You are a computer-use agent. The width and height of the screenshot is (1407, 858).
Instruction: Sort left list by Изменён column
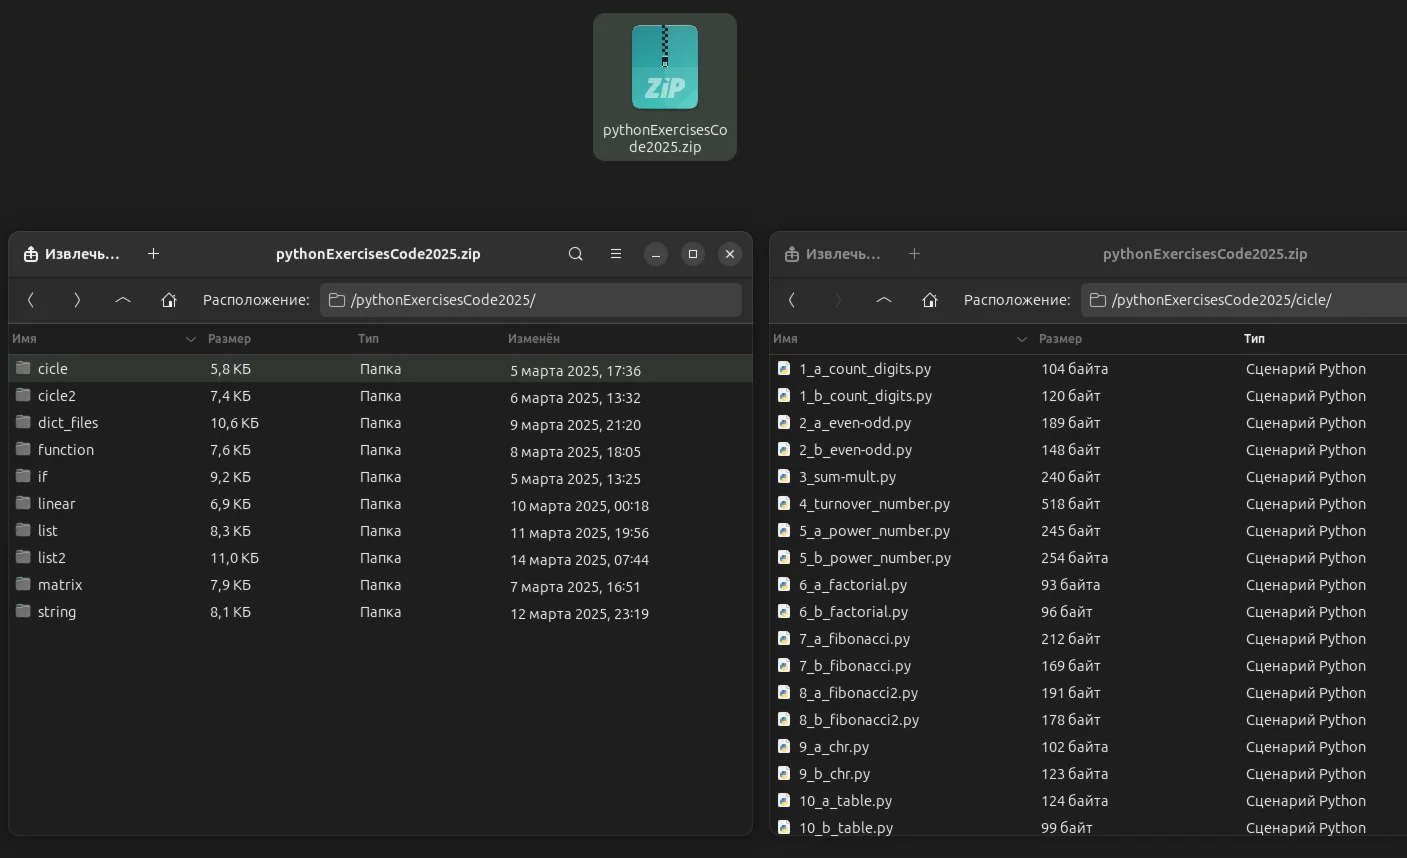[x=534, y=339]
